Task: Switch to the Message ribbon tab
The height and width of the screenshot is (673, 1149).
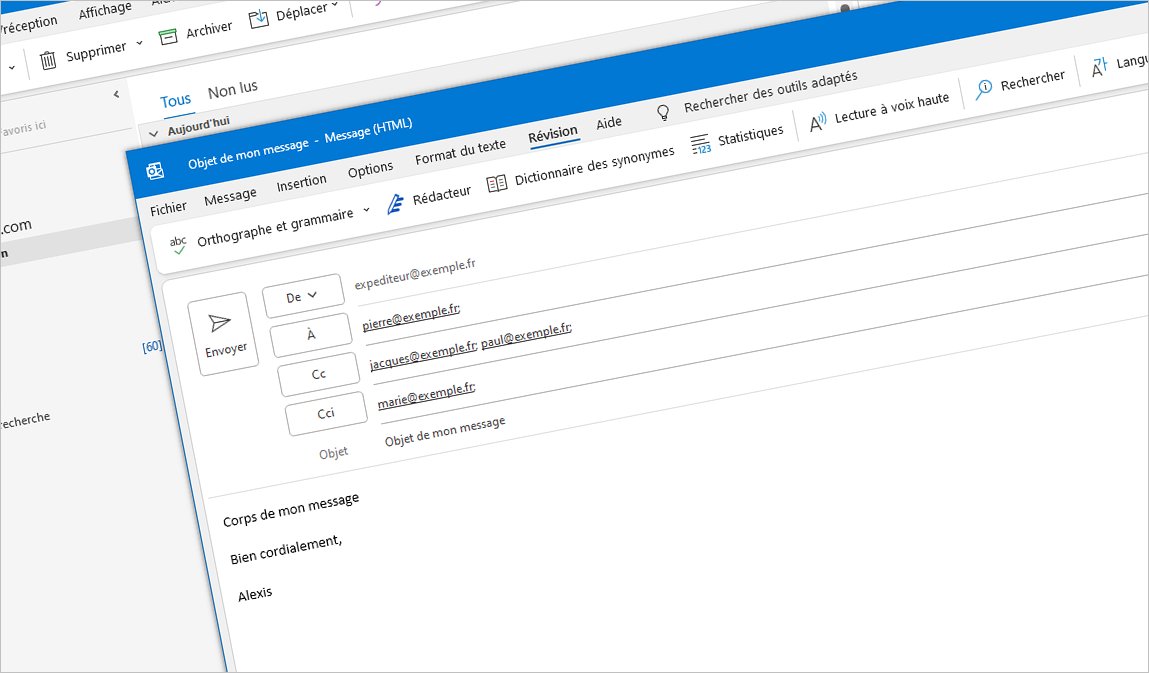Action: click(230, 196)
